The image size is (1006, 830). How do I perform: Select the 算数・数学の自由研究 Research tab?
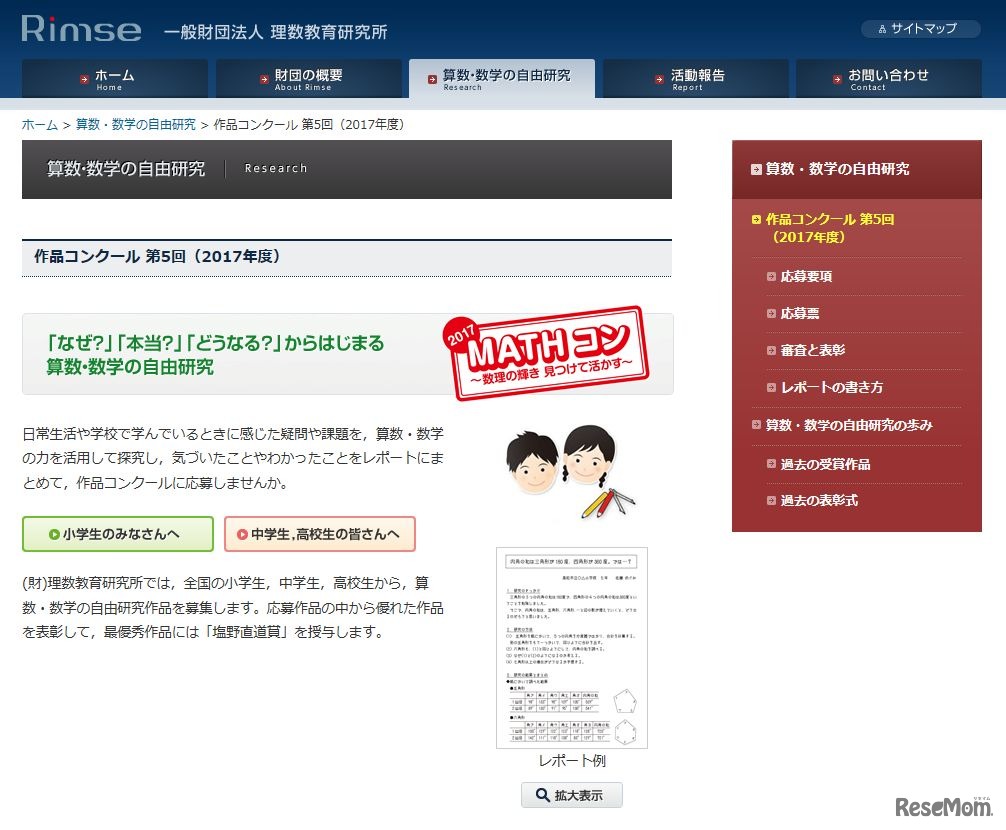pos(502,79)
